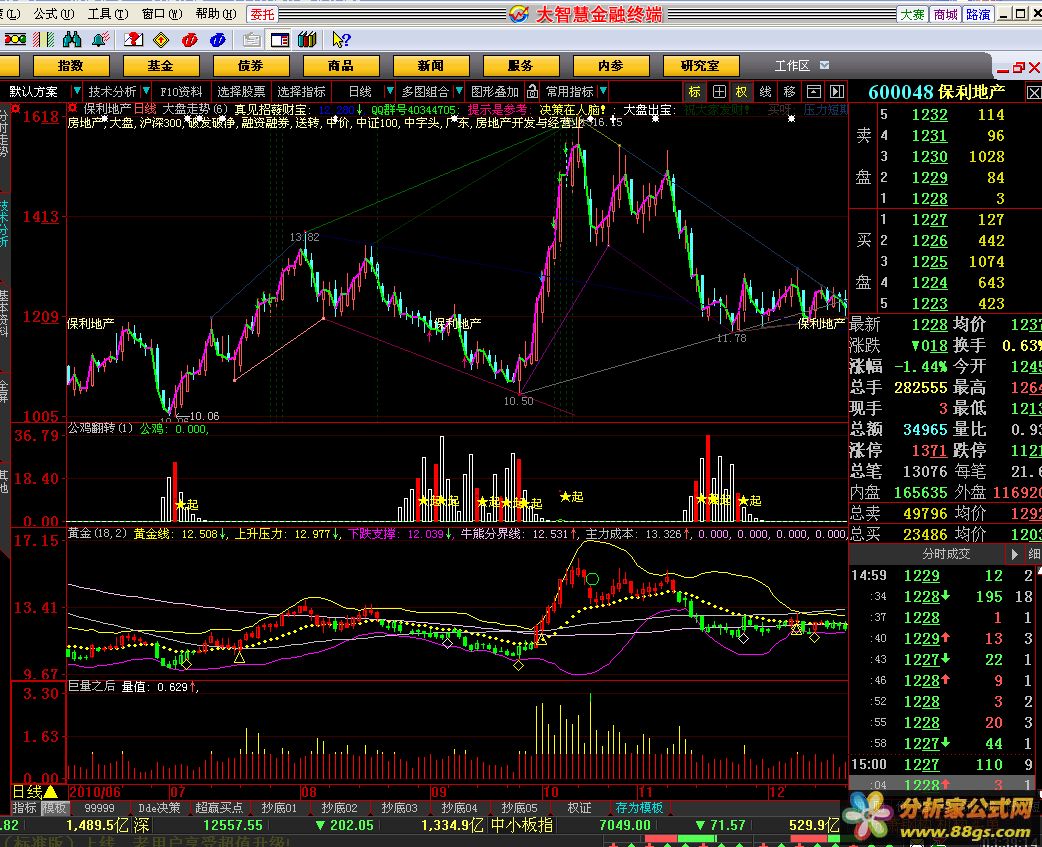Close the 600048 保利地产 quote panel
The image size is (1042, 847).
[x=1033, y=92]
